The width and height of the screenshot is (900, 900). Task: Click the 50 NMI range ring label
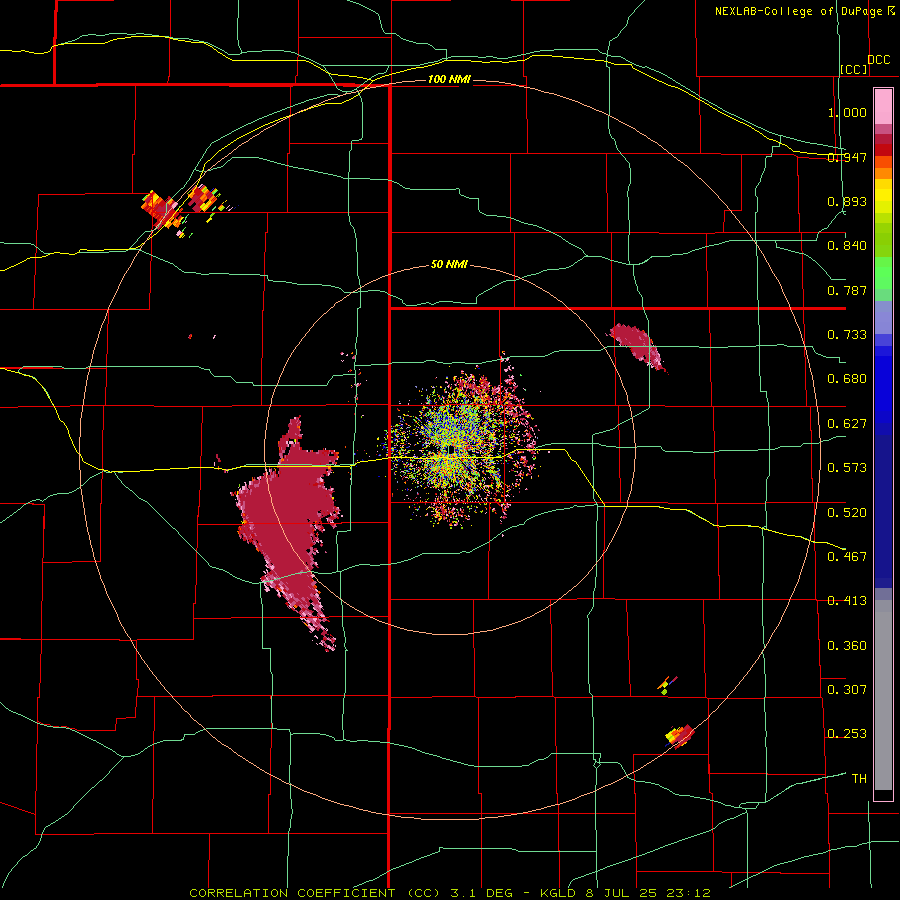[x=449, y=264]
